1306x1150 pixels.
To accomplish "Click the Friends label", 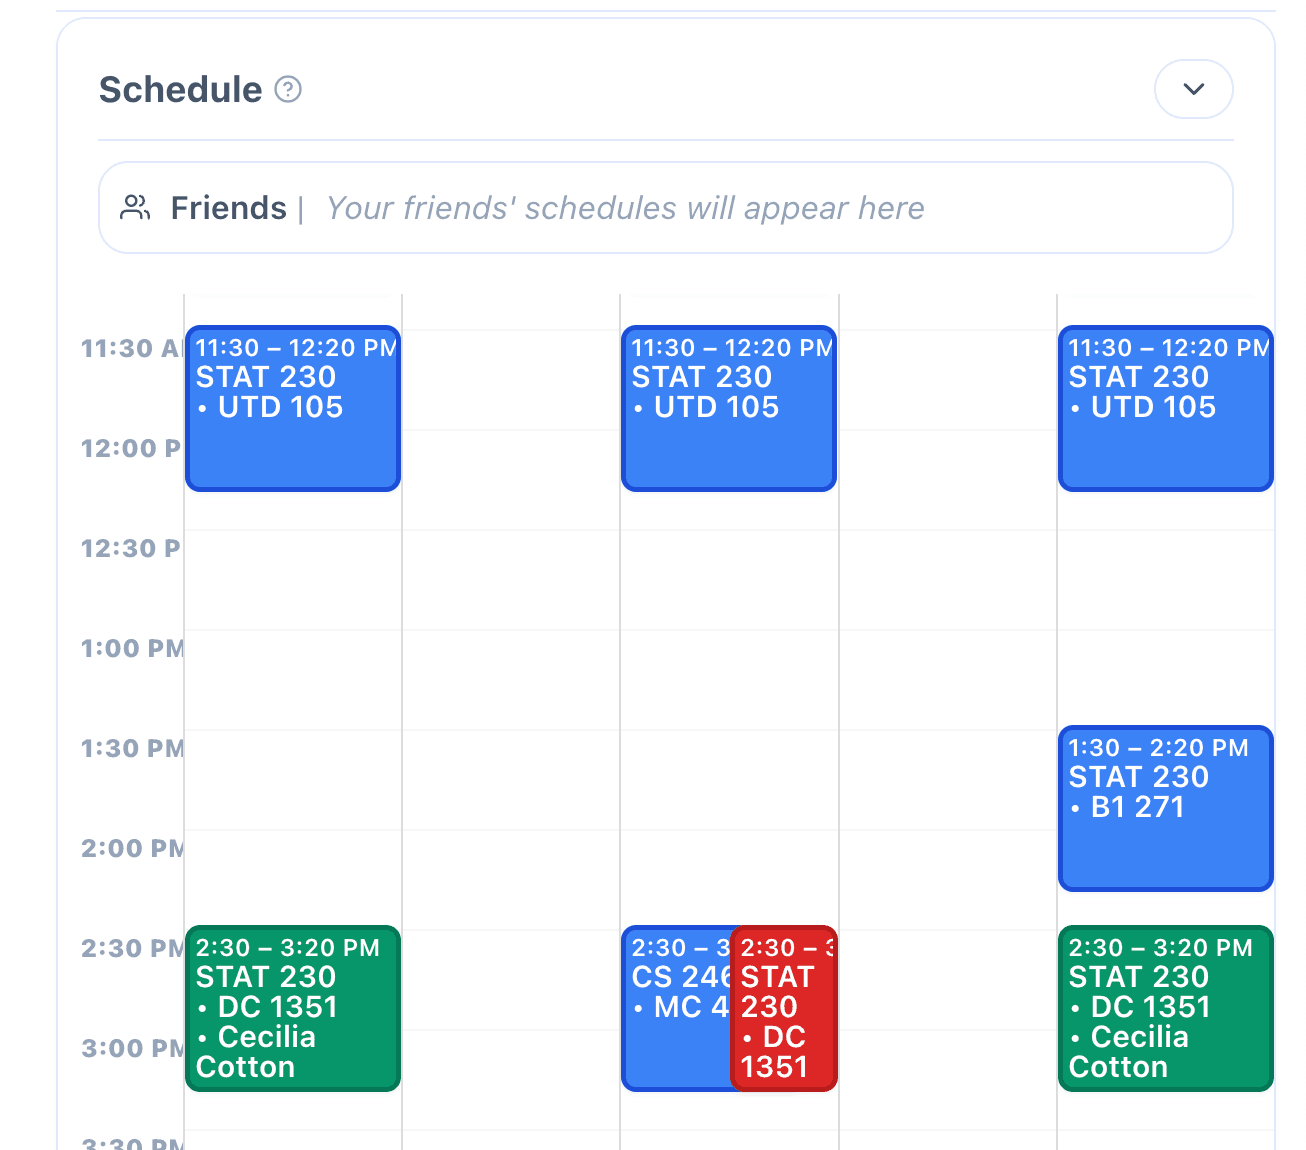I will pyautogui.click(x=228, y=208).
